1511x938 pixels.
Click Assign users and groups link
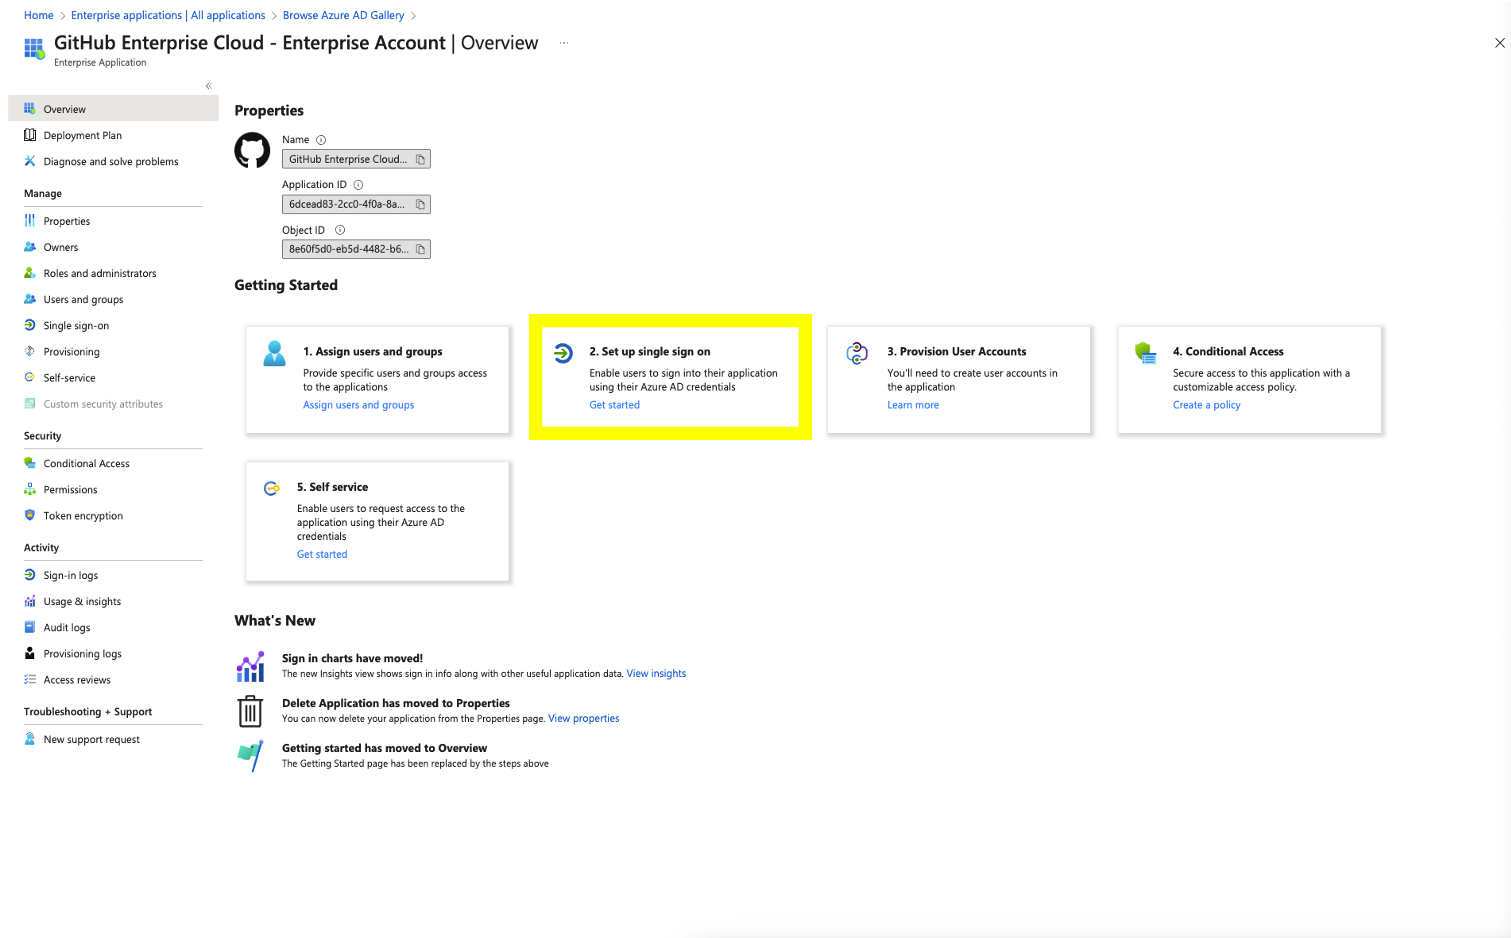[358, 405]
